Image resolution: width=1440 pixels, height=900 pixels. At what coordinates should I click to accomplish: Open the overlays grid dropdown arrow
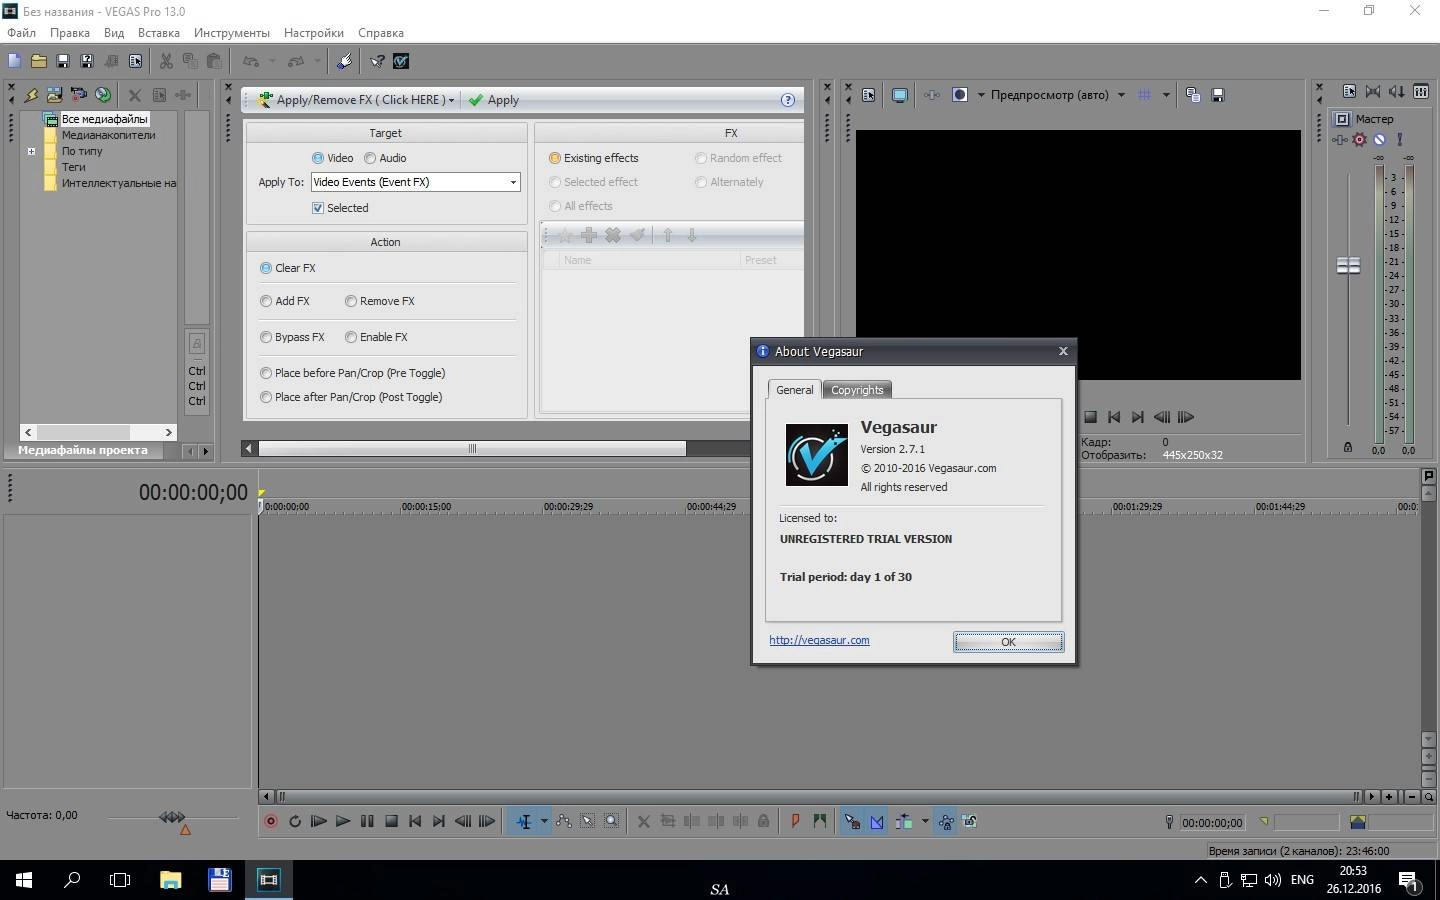(x=1166, y=95)
